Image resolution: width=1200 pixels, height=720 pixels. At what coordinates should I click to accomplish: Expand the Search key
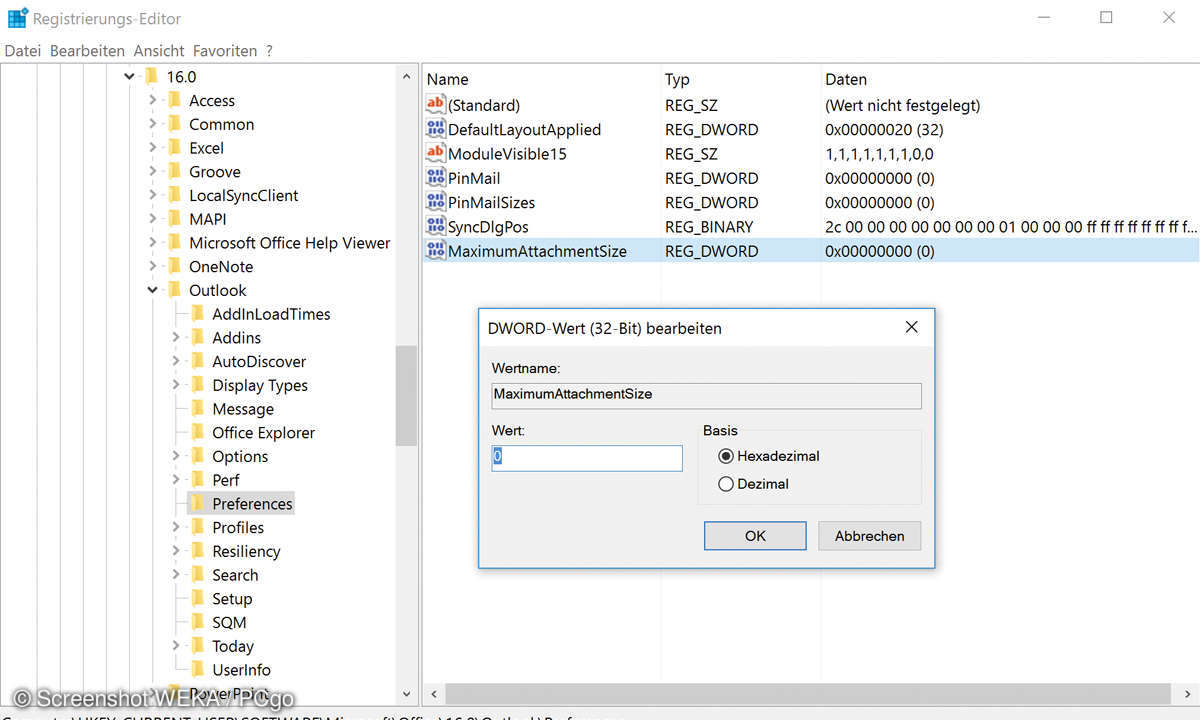pos(176,575)
